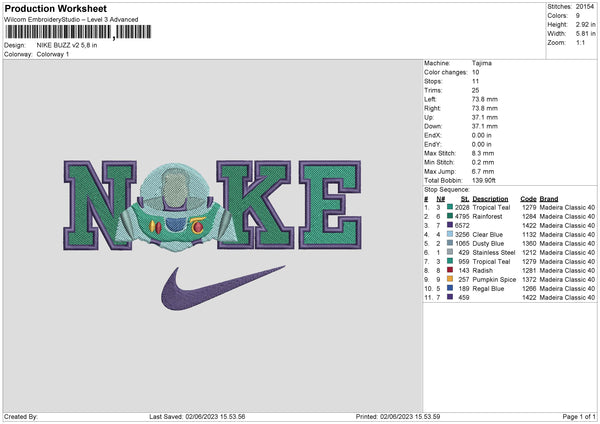This screenshot has height=424, width=600.
Task: Select the Radish red color swatch
Action: click(450, 270)
